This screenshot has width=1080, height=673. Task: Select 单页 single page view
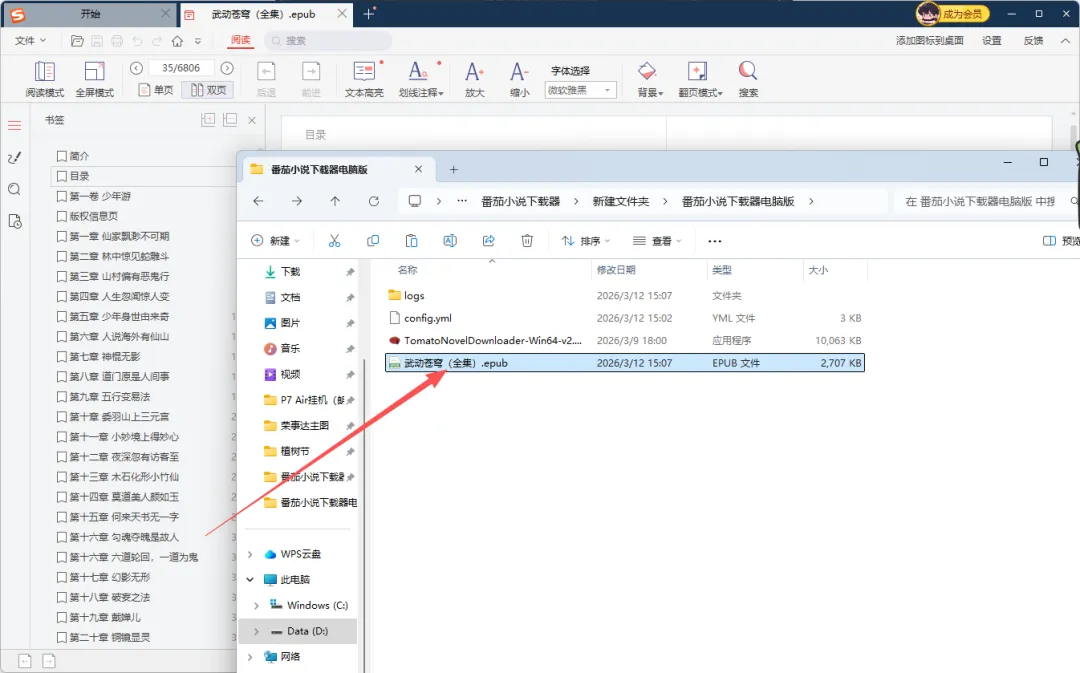(156, 90)
